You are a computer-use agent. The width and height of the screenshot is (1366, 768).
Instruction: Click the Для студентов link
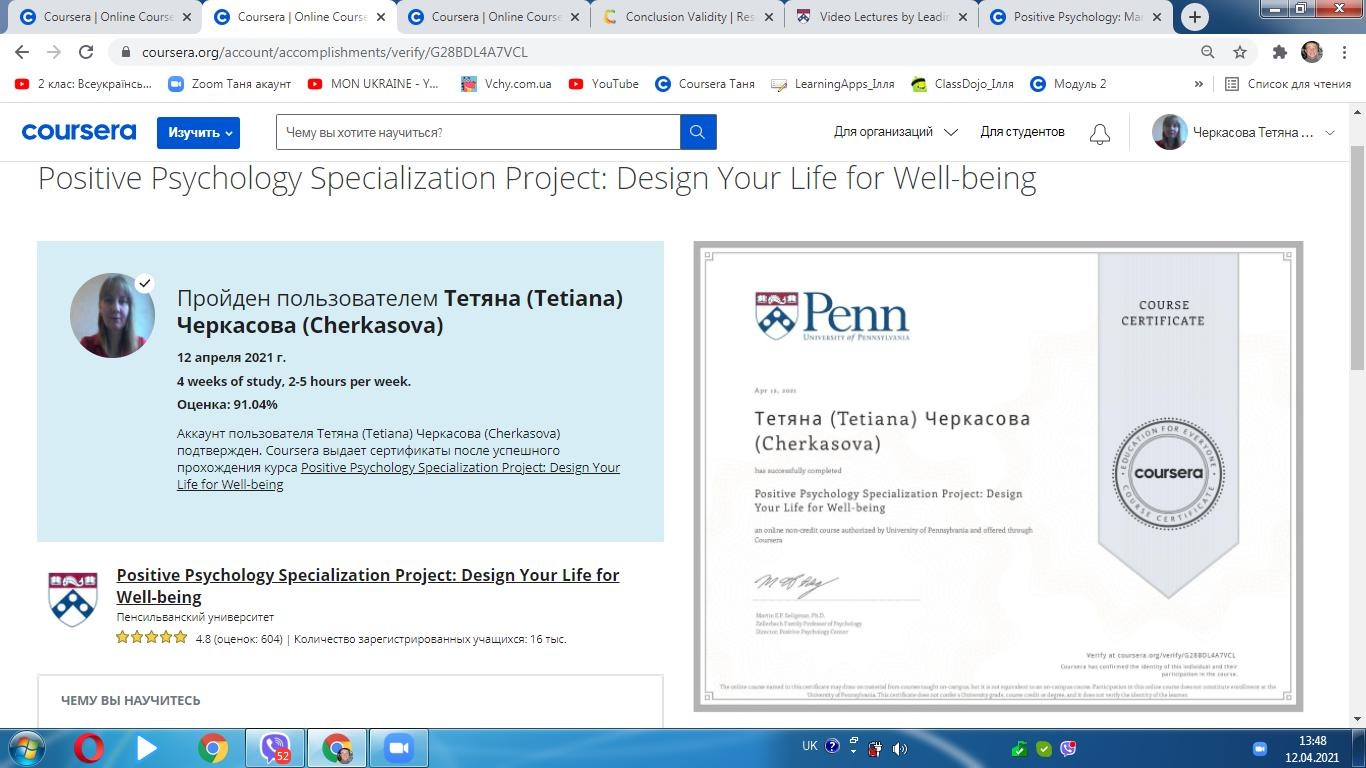tap(1022, 132)
